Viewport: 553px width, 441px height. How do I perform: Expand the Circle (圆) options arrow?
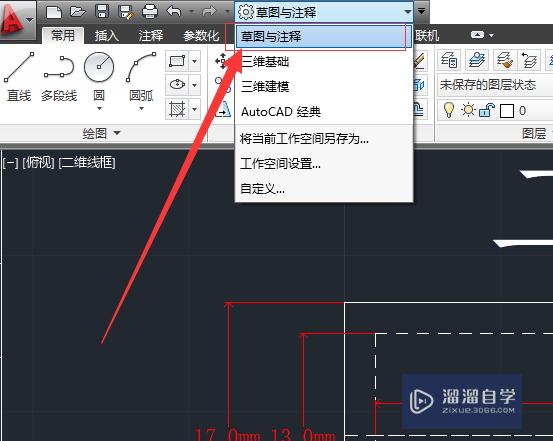pyautogui.click(x=99, y=108)
